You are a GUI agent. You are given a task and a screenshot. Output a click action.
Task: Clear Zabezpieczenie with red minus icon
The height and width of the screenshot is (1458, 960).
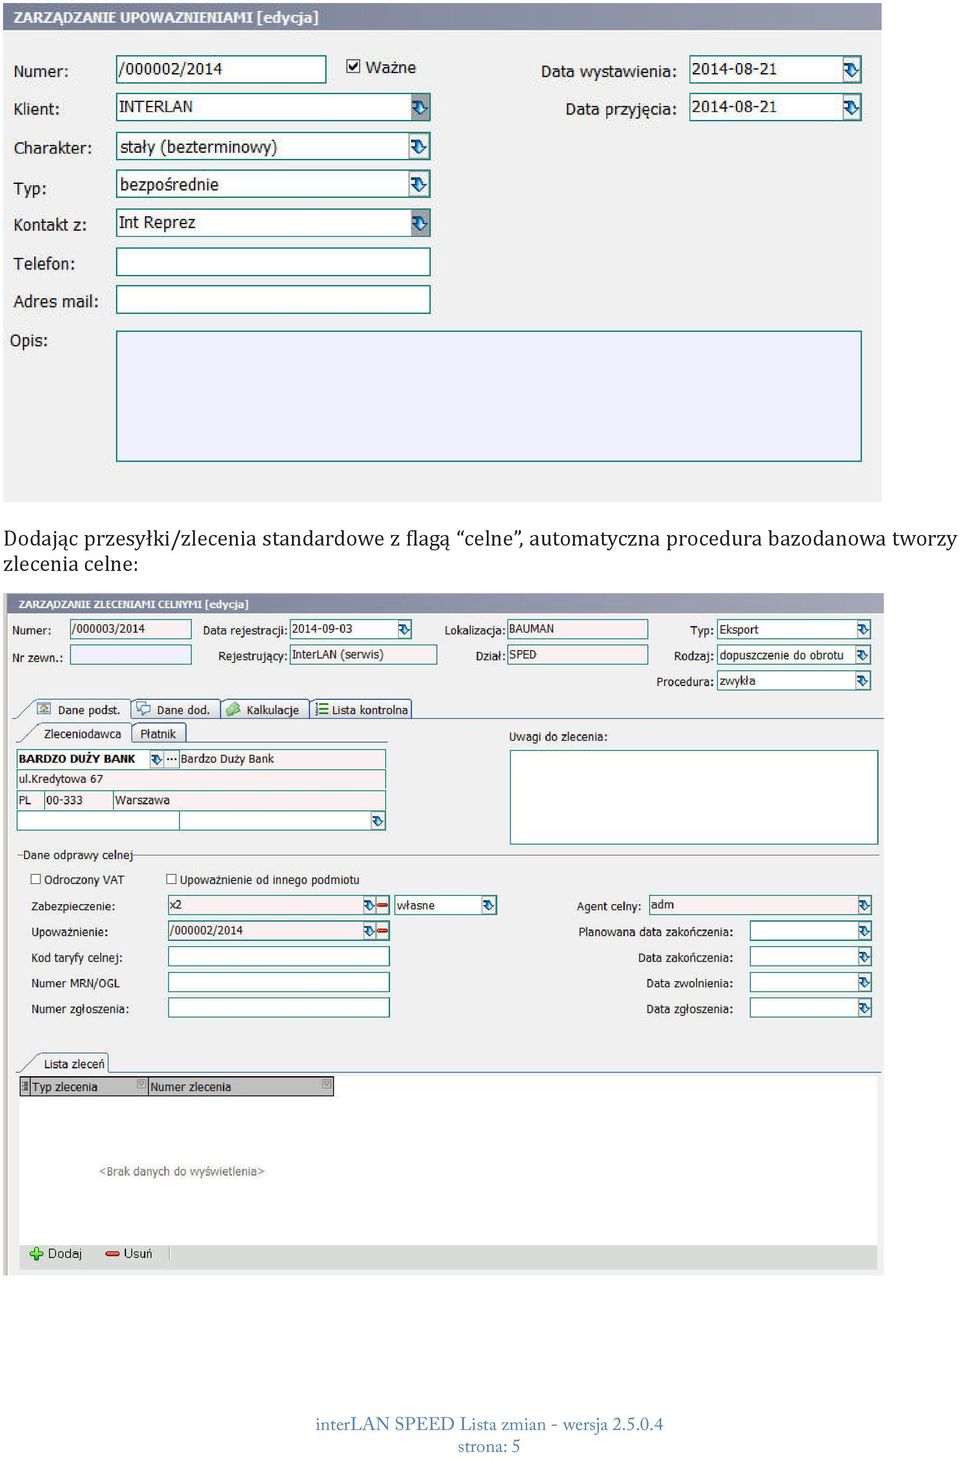[382, 905]
